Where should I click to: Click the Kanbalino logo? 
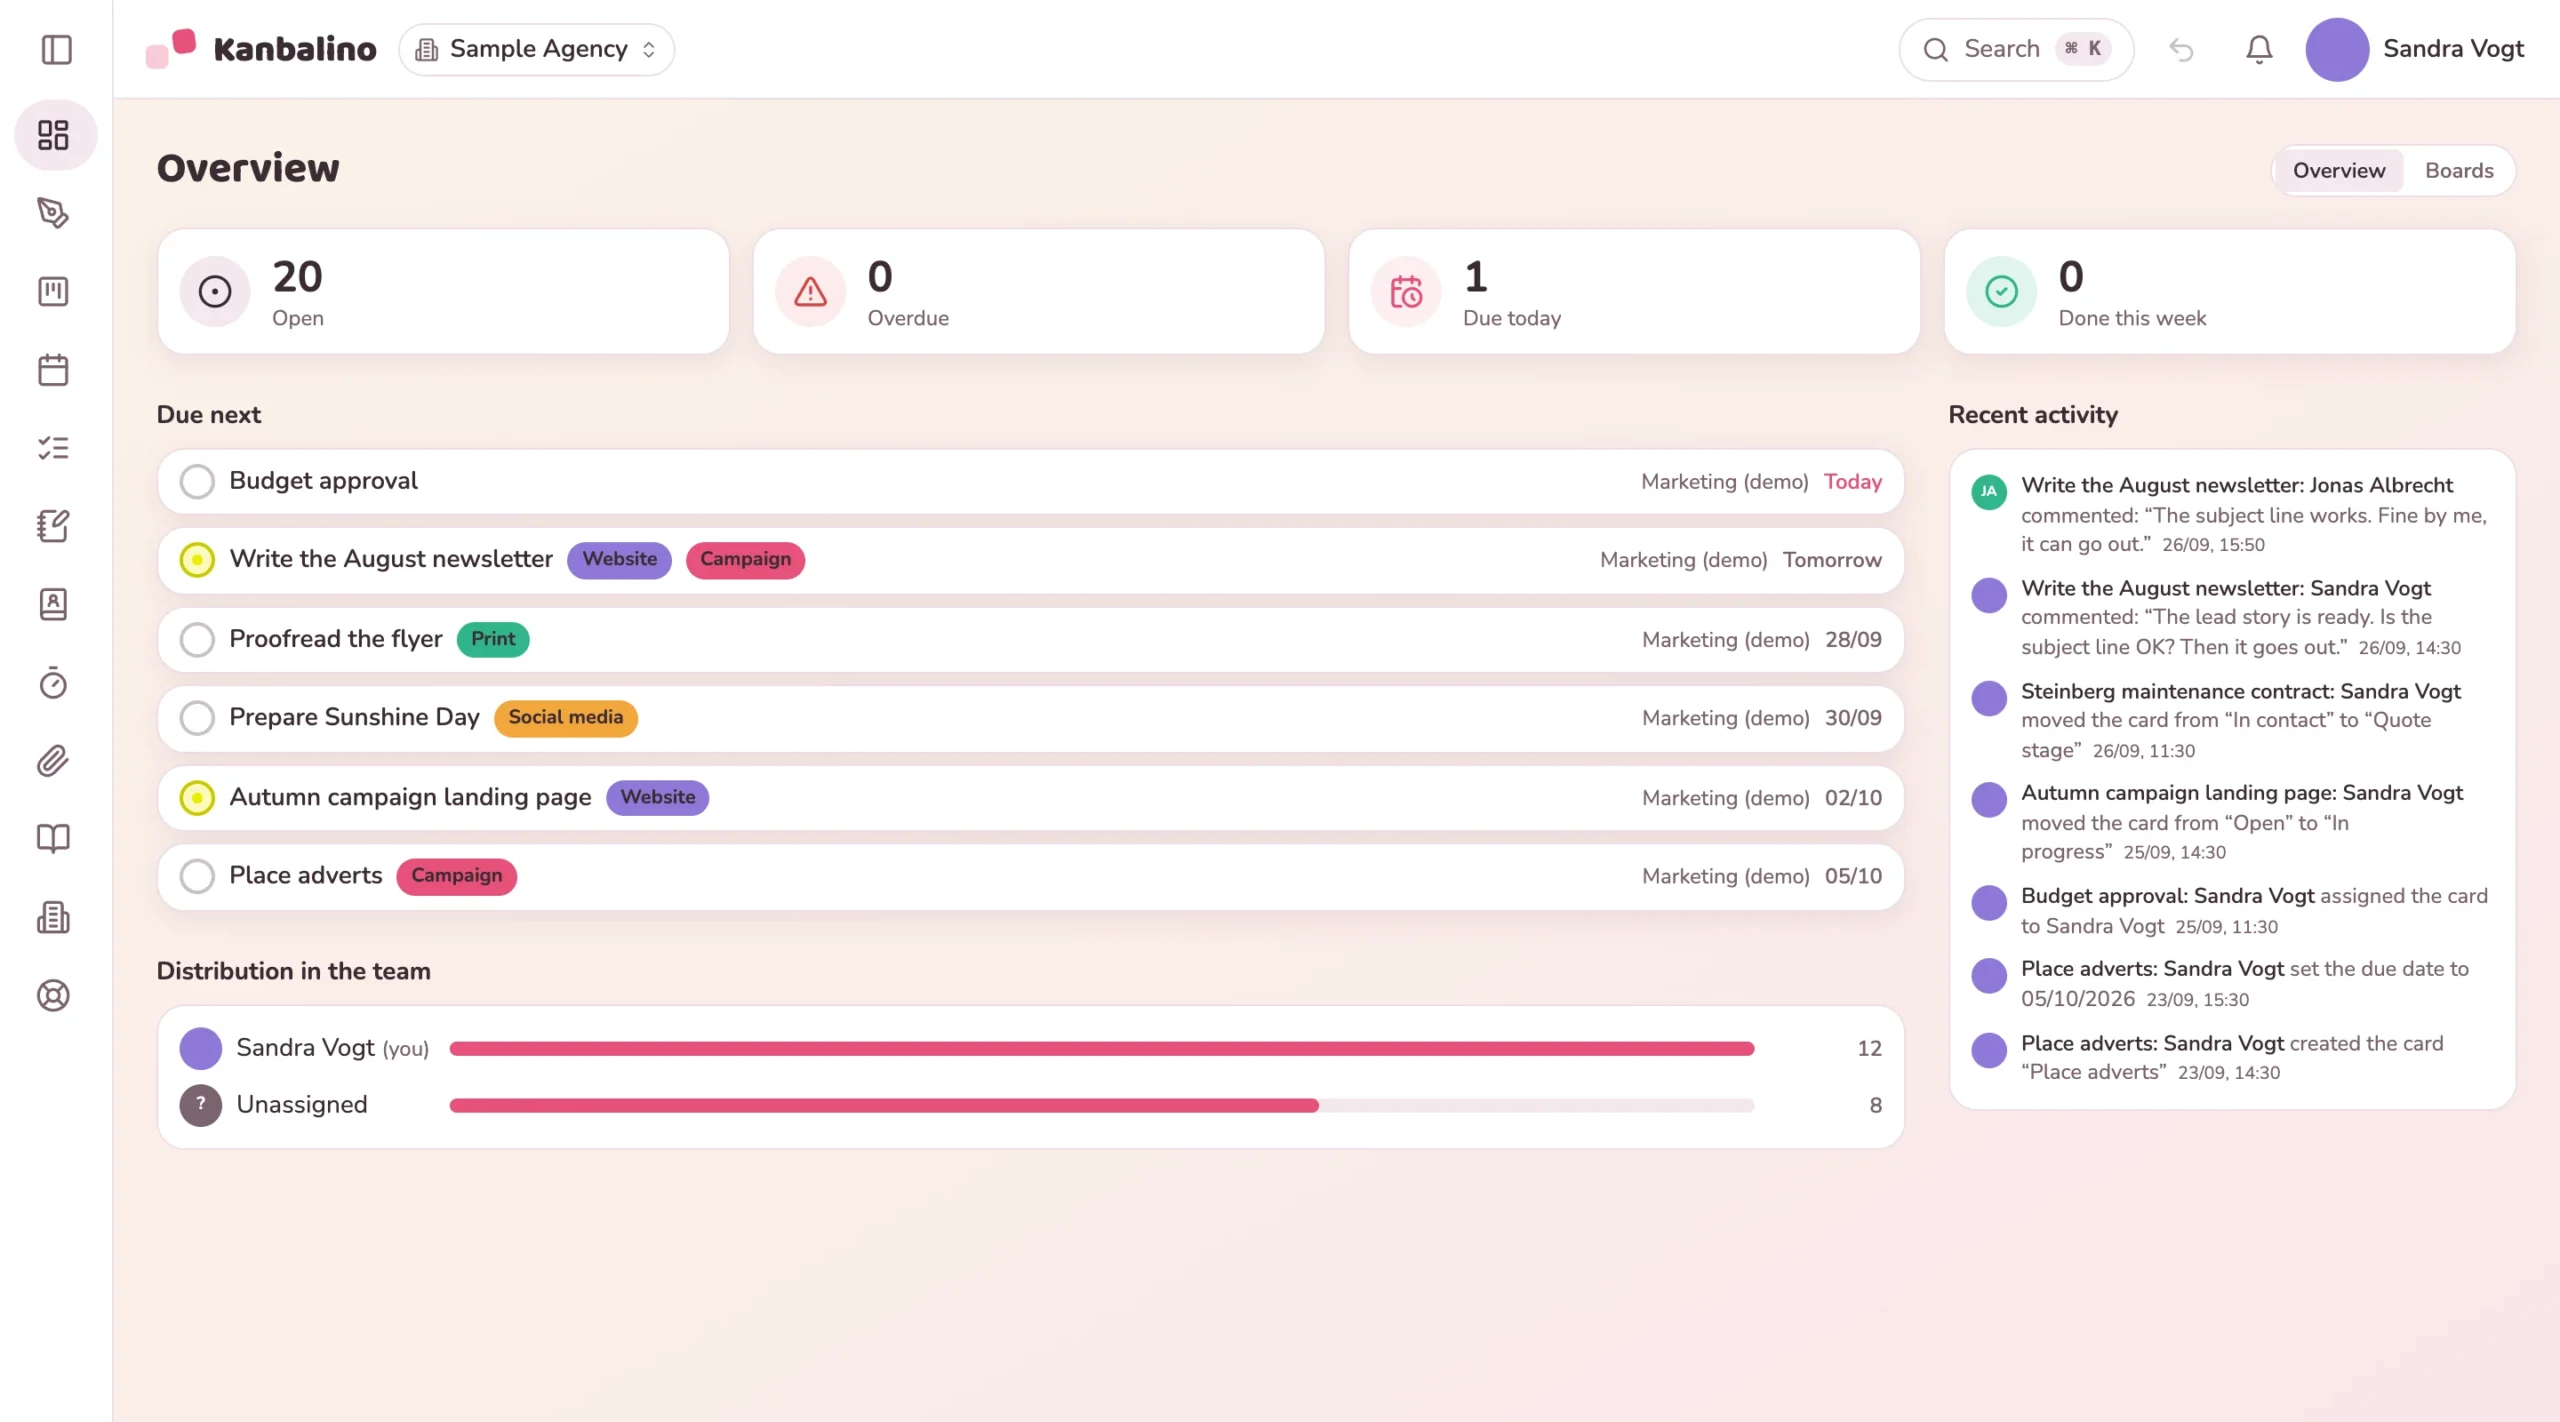point(261,49)
